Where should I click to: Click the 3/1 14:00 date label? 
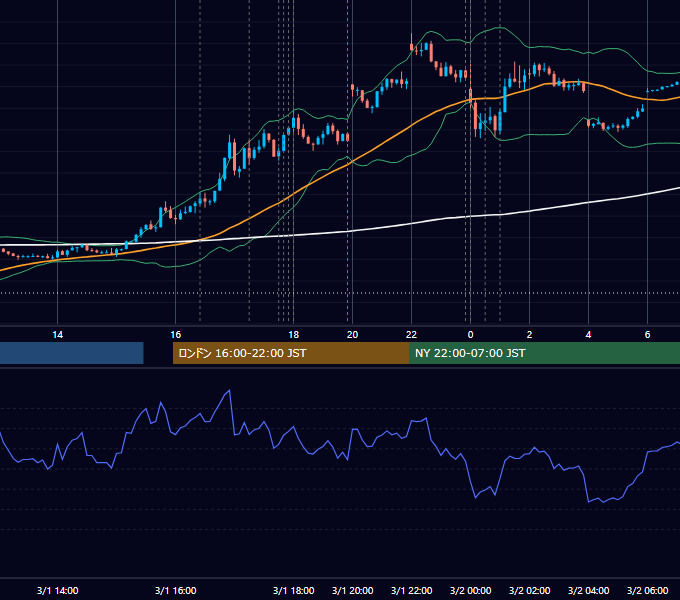coord(58,590)
